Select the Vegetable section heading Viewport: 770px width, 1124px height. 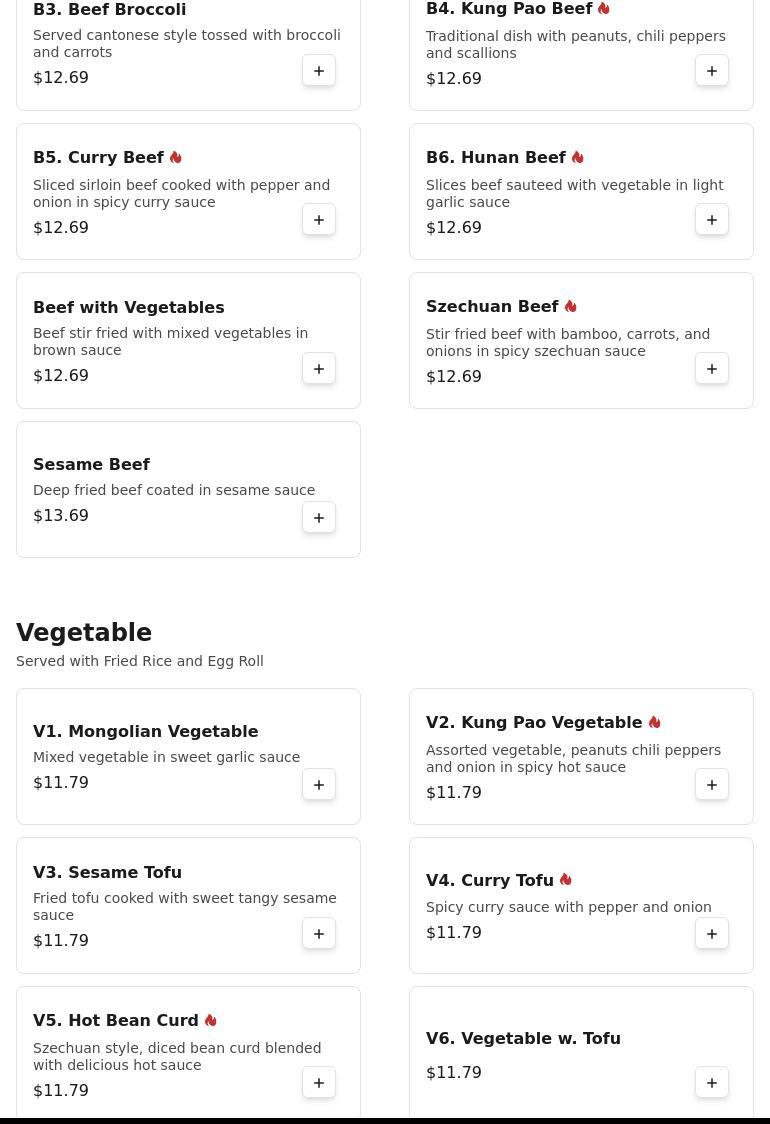tap(84, 633)
